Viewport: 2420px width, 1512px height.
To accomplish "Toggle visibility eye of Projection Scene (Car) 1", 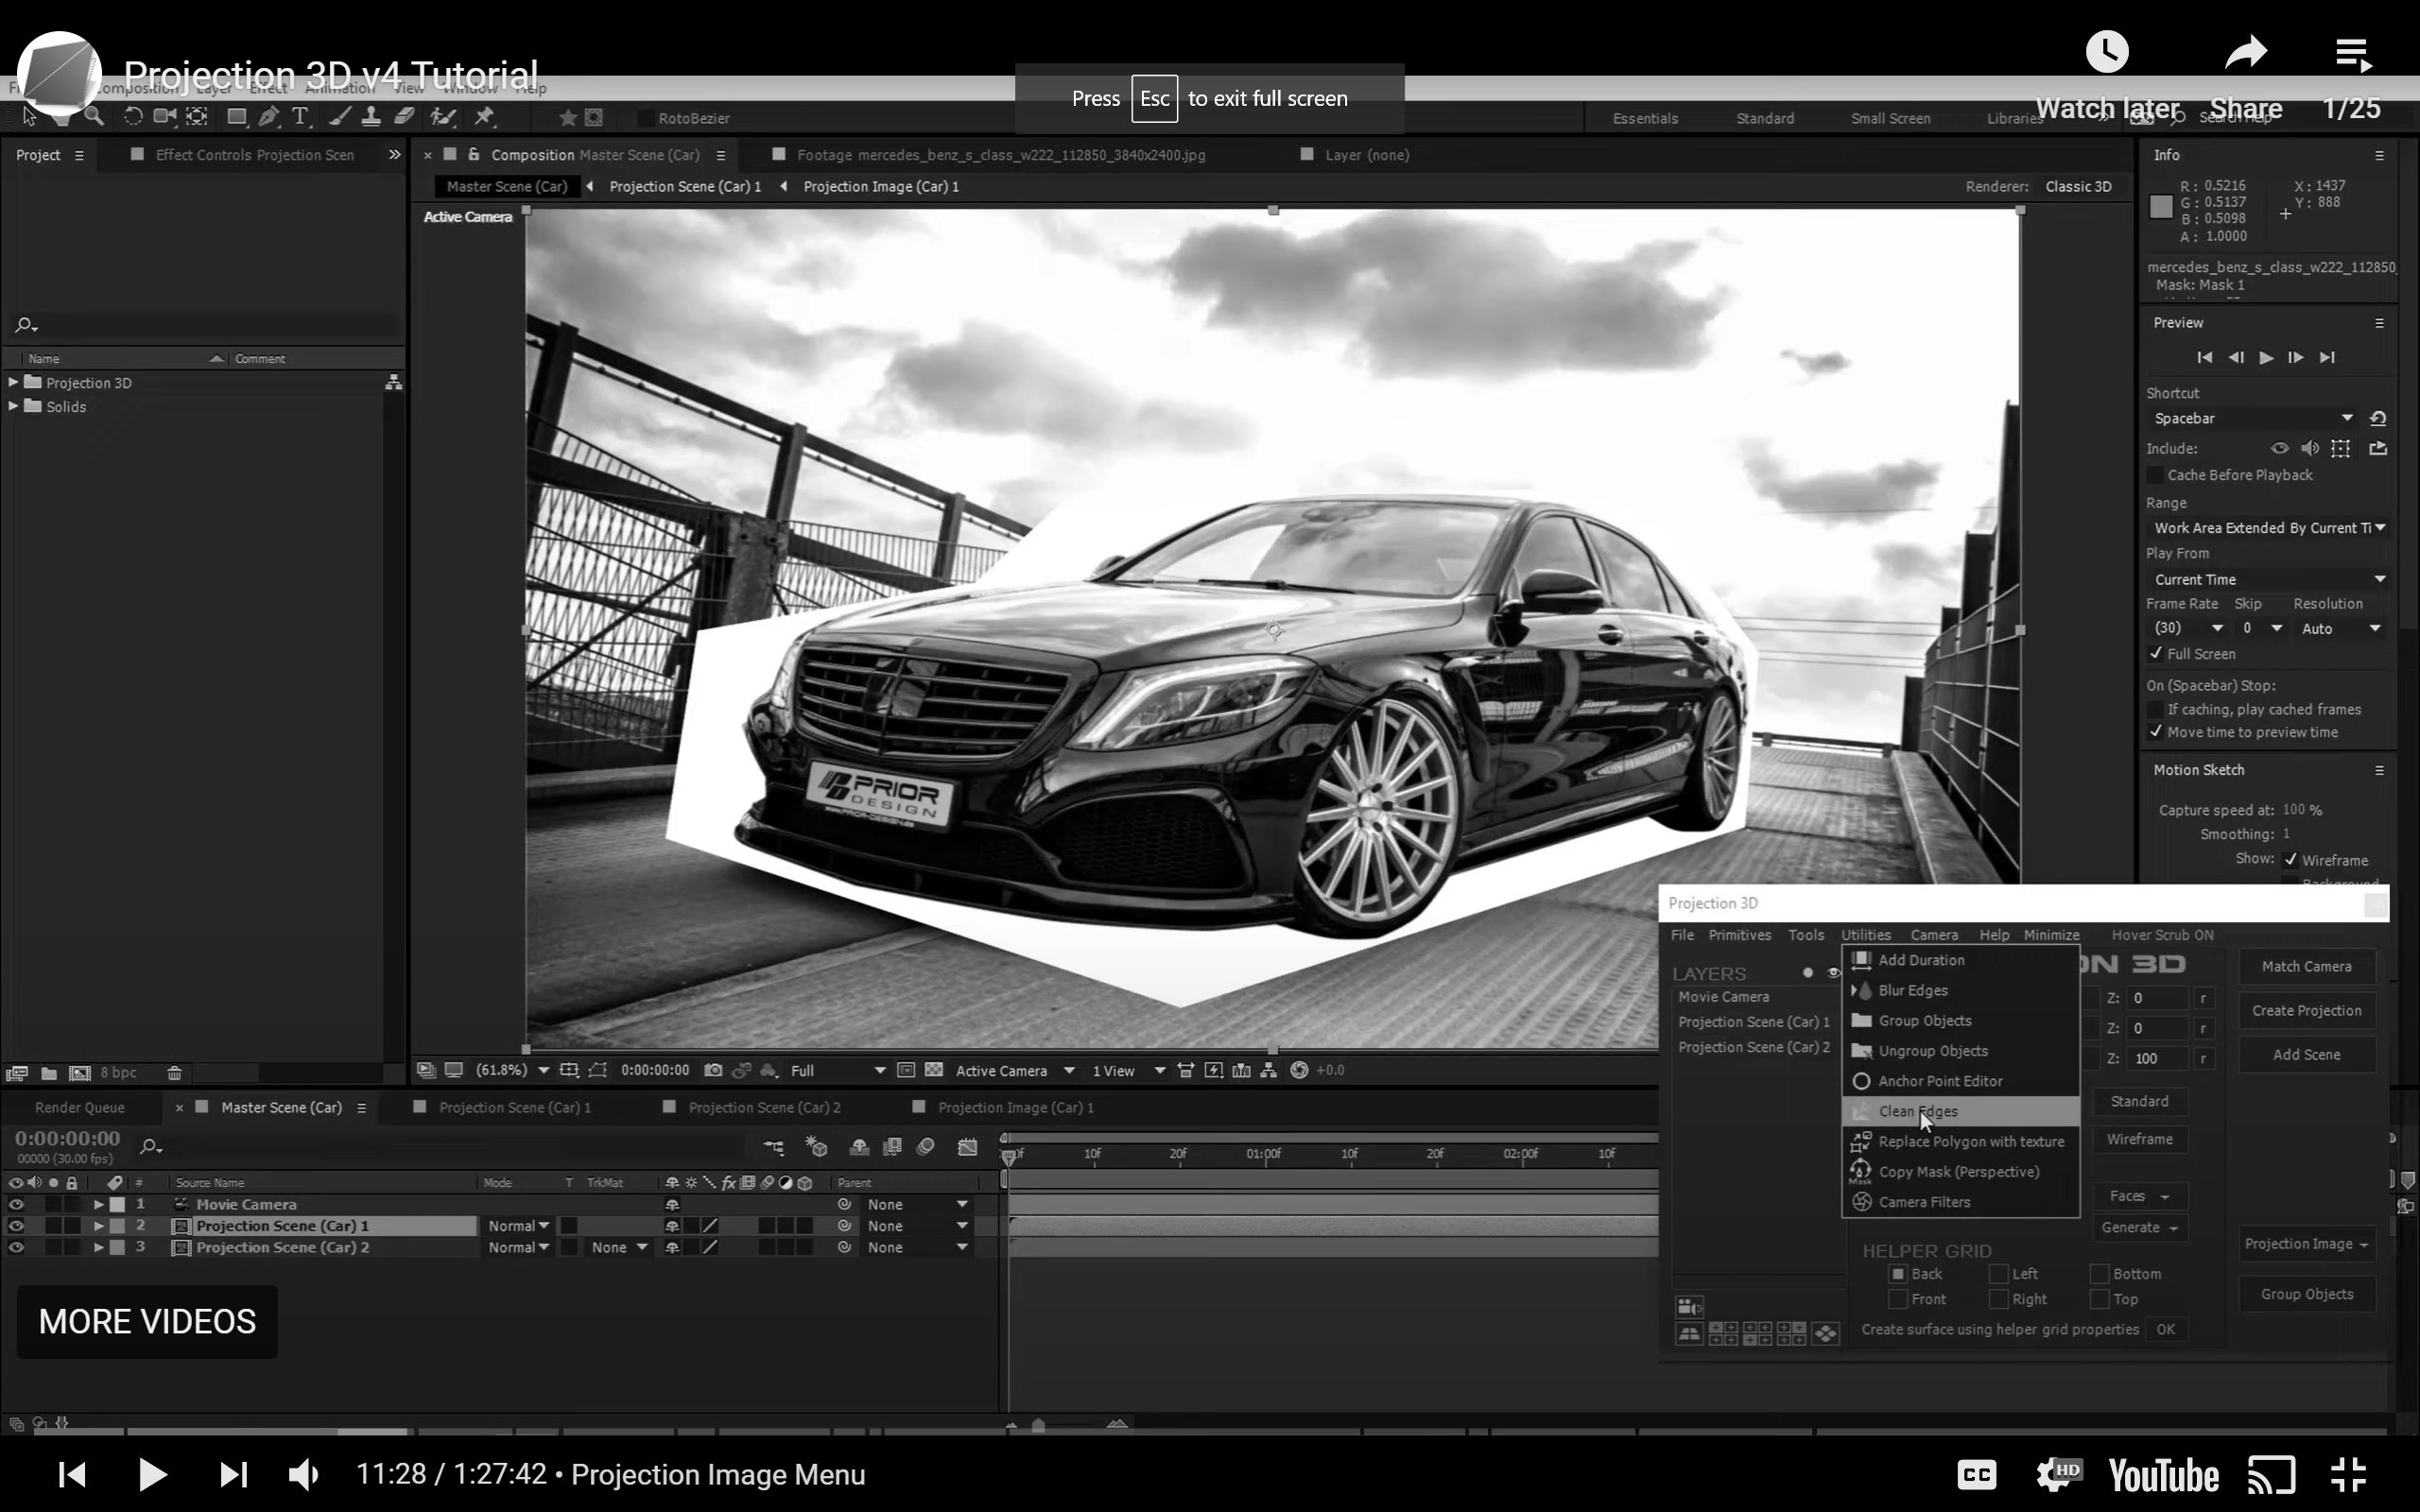I will [x=16, y=1226].
